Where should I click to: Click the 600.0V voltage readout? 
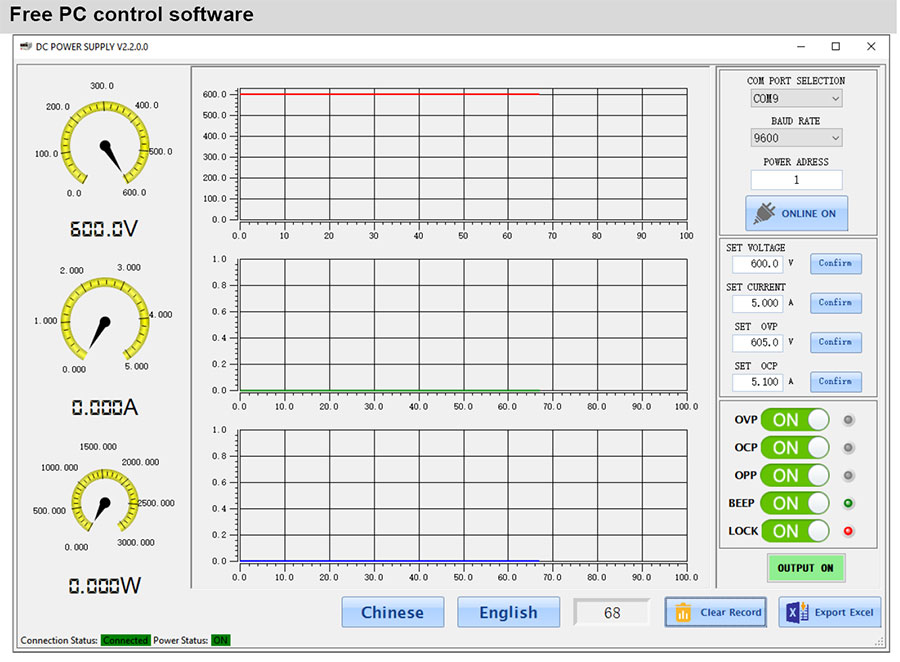104,229
